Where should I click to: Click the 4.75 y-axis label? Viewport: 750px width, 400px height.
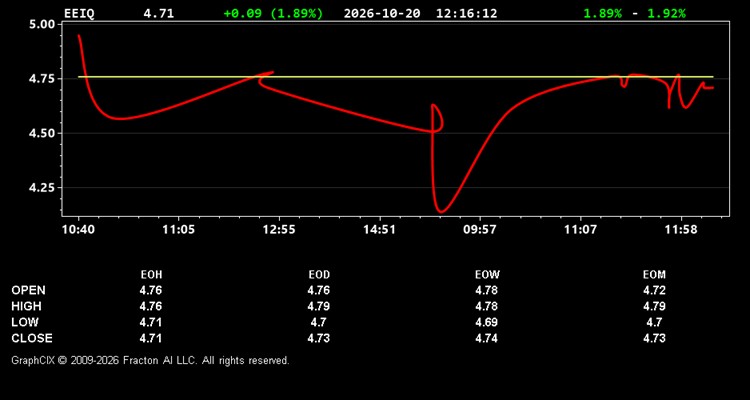pos(43,78)
